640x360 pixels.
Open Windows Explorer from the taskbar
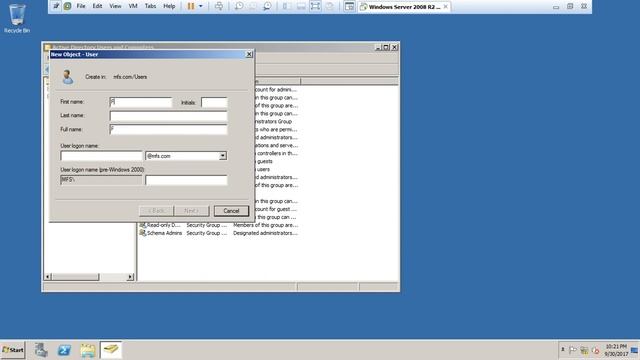tap(87, 350)
